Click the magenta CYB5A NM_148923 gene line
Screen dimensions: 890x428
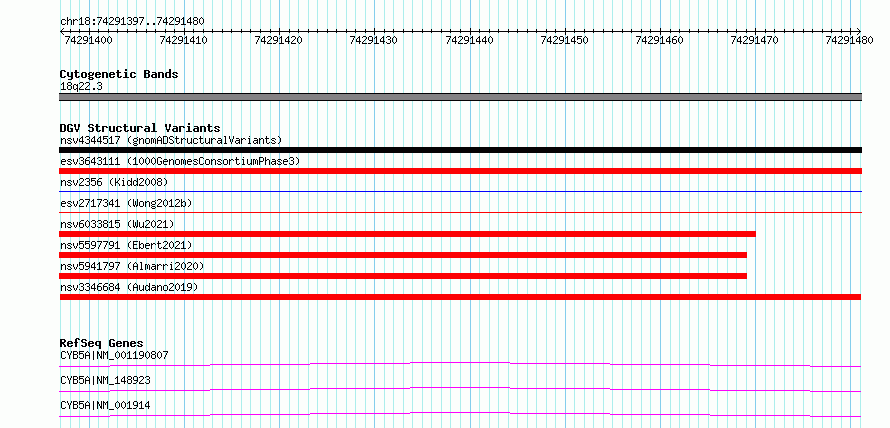click(x=460, y=389)
